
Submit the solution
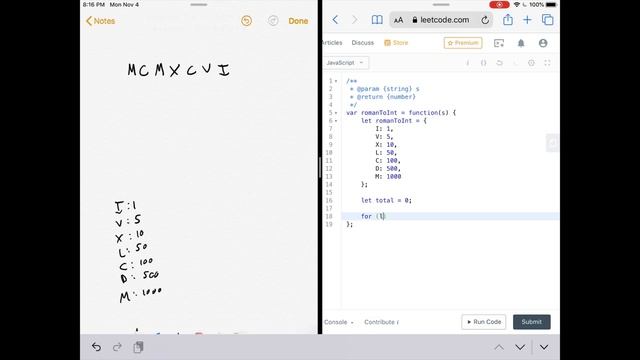[531, 322]
